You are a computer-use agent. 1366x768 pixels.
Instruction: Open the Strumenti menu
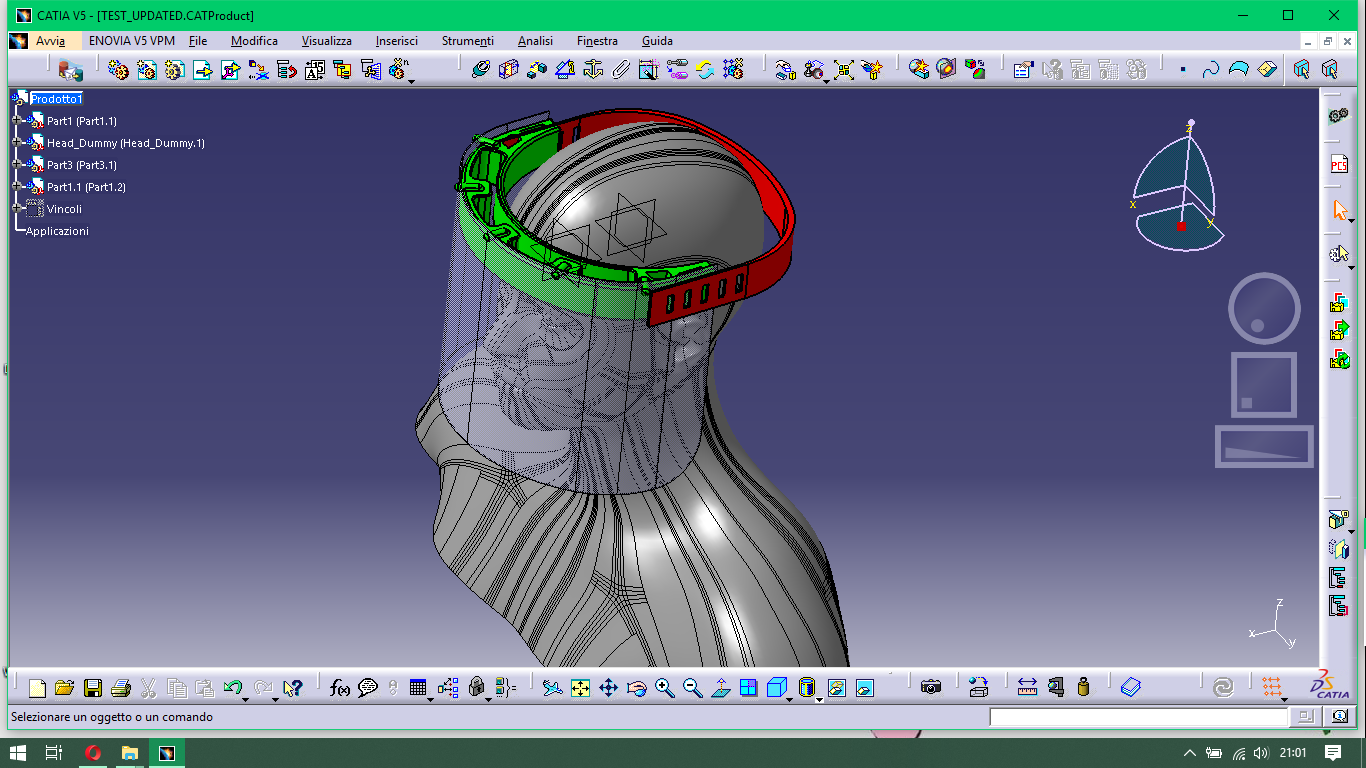468,41
